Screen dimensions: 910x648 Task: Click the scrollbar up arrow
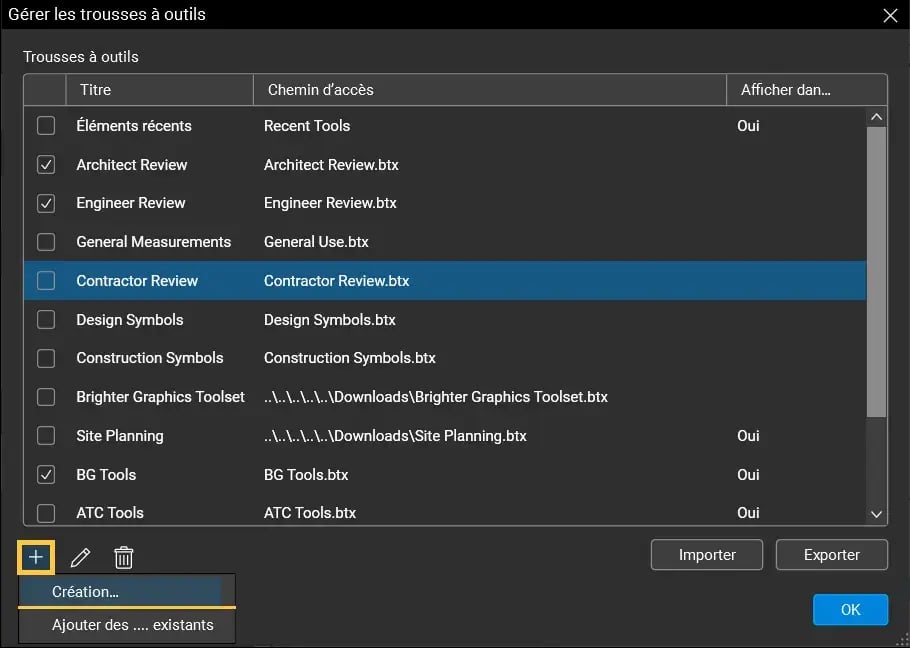(876, 115)
